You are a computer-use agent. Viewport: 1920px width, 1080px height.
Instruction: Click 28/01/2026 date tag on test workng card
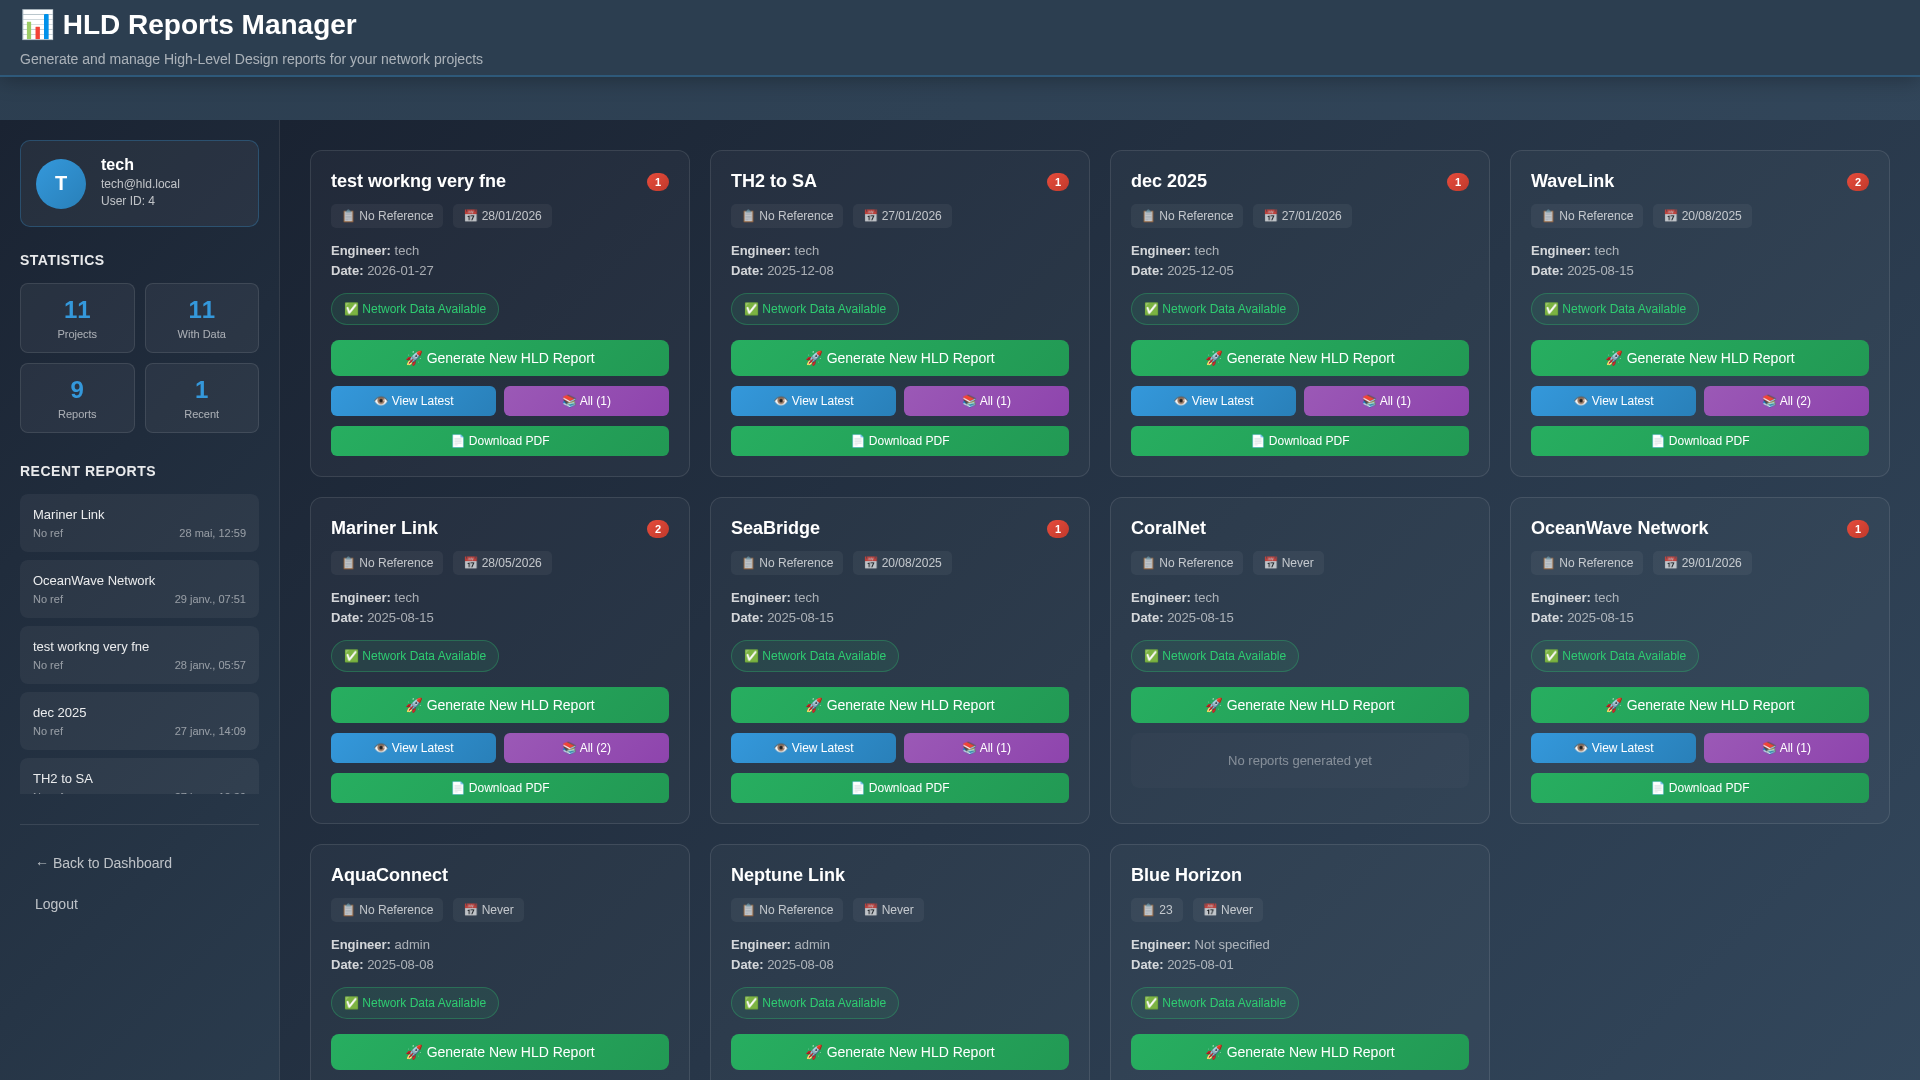(x=502, y=216)
